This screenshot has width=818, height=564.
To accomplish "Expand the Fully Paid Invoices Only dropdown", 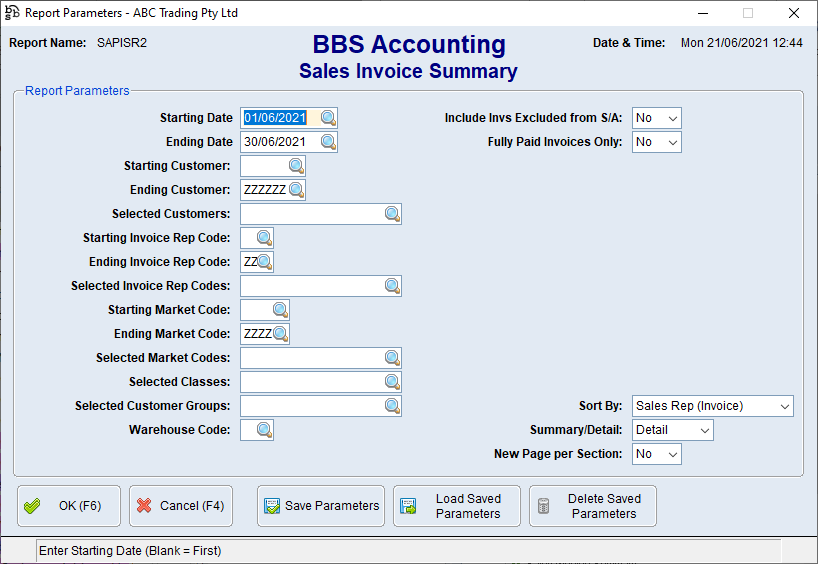I will click(x=657, y=142).
